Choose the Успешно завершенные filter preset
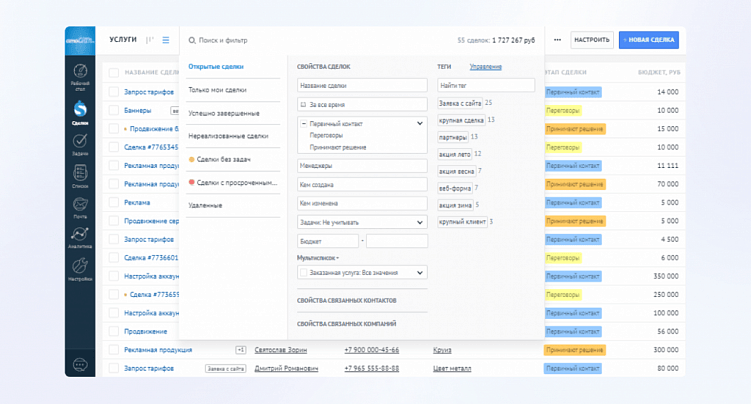The image size is (751, 404). 224,113
